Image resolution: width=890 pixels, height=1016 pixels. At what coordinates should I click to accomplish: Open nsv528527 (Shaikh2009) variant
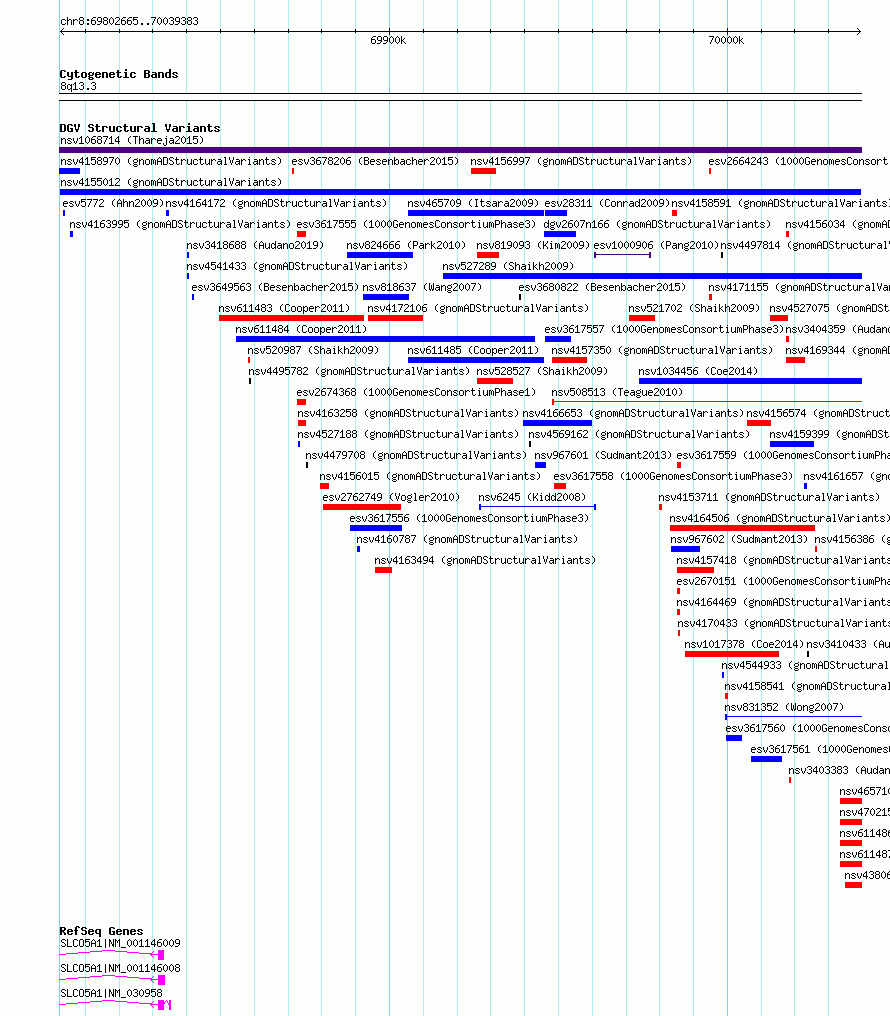click(542, 371)
